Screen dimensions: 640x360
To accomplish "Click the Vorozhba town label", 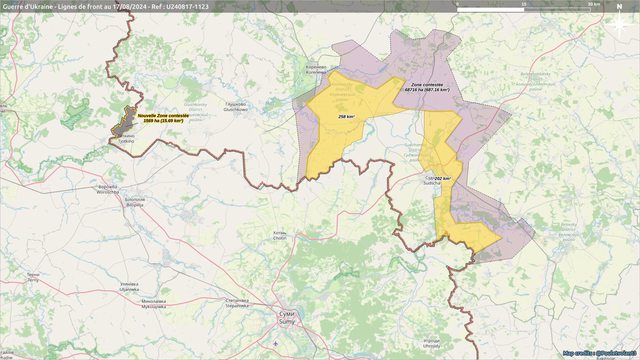I will [107, 188].
